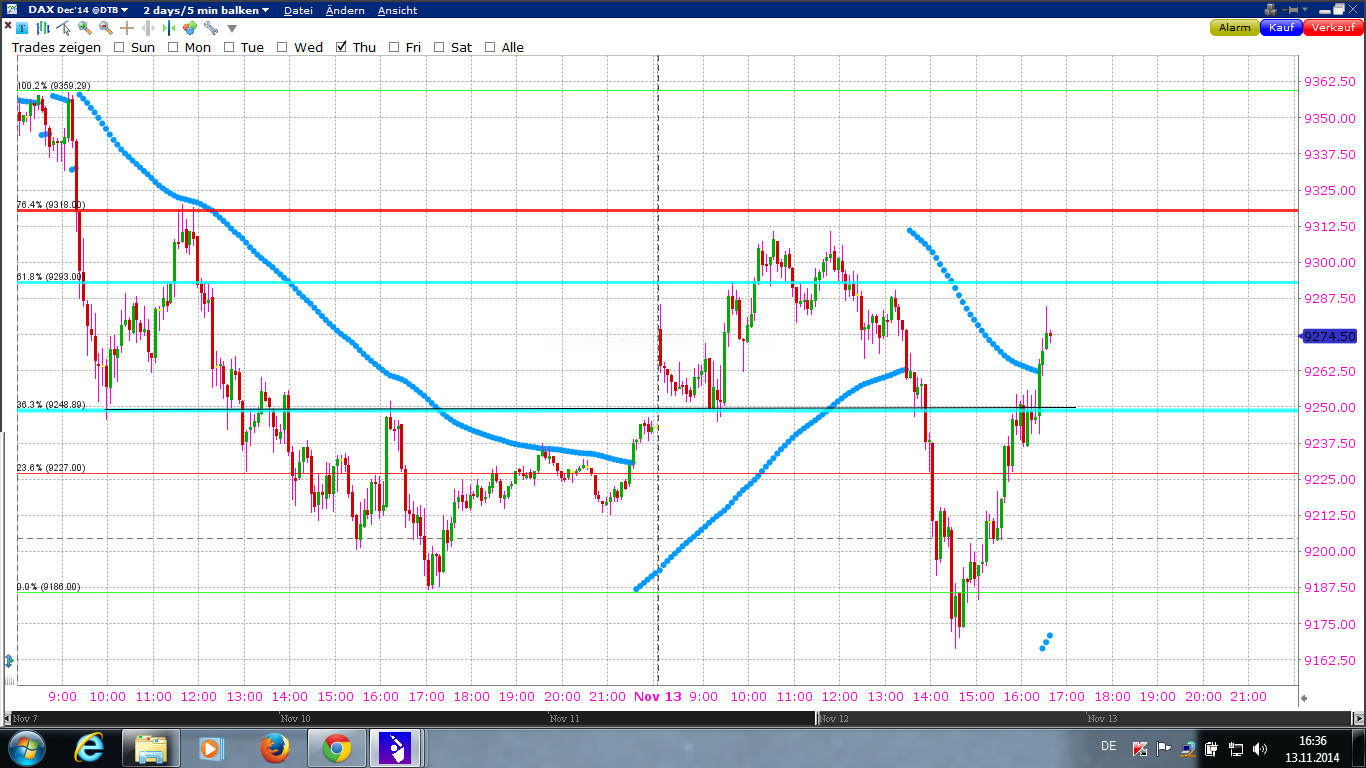Select the trendline drawing tool
Viewport: 1366px width, 768px height.
[64, 28]
